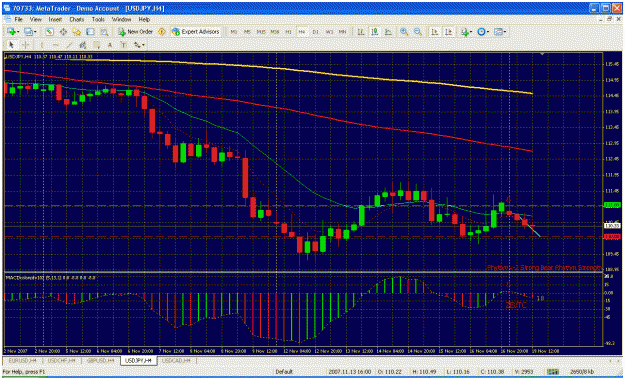Select the Cursor arrow tool
This screenshot has height=378, width=625.
(x=11, y=45)
